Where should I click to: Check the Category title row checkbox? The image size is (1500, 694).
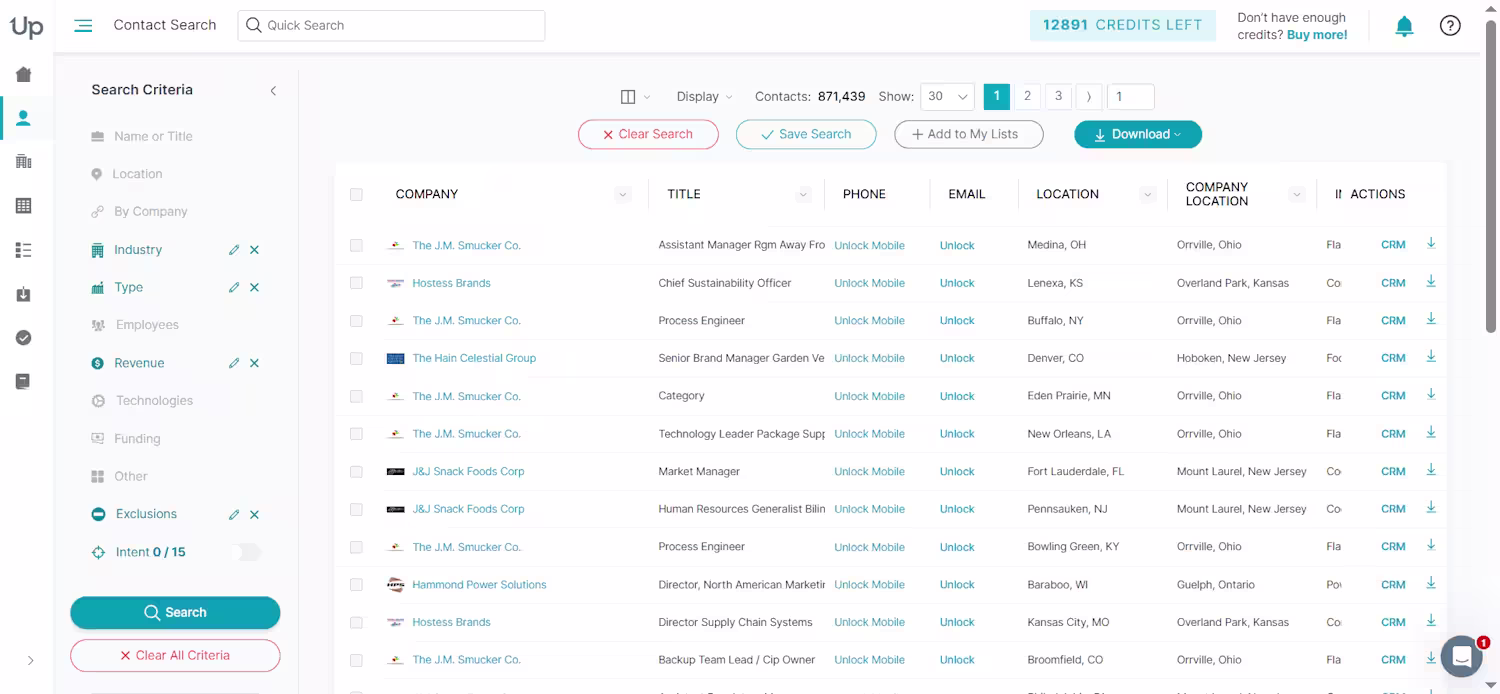click(x=356, y=396)
